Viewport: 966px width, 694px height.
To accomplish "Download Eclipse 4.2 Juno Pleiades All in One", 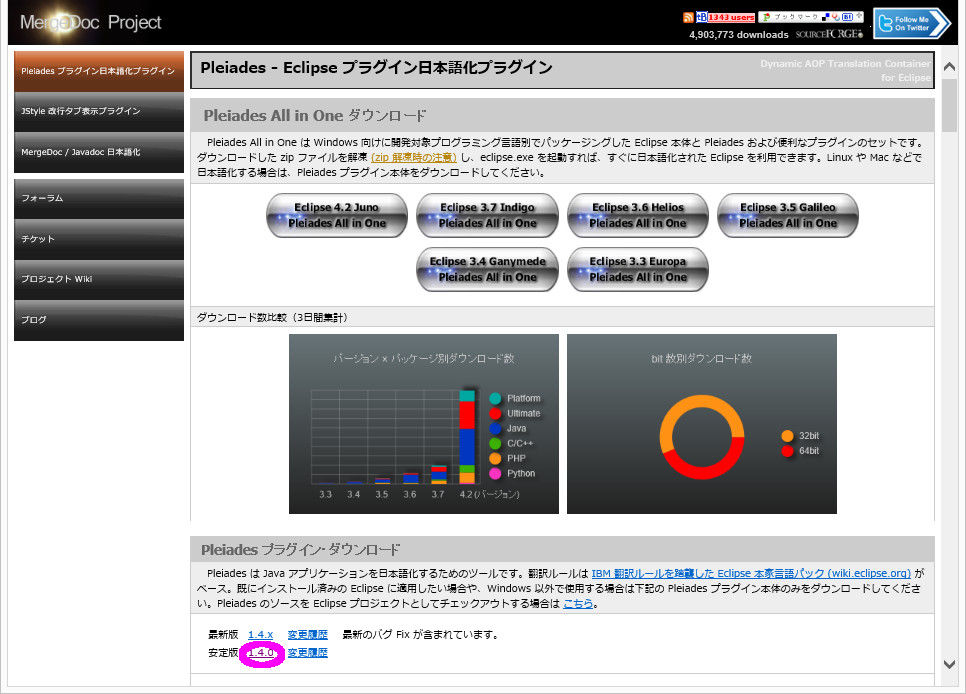I will tap(336, 214).
